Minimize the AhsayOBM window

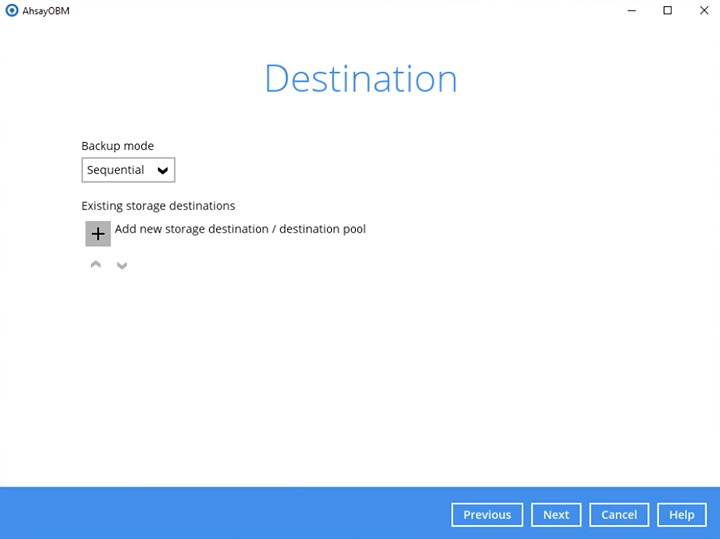pos(632,11)
